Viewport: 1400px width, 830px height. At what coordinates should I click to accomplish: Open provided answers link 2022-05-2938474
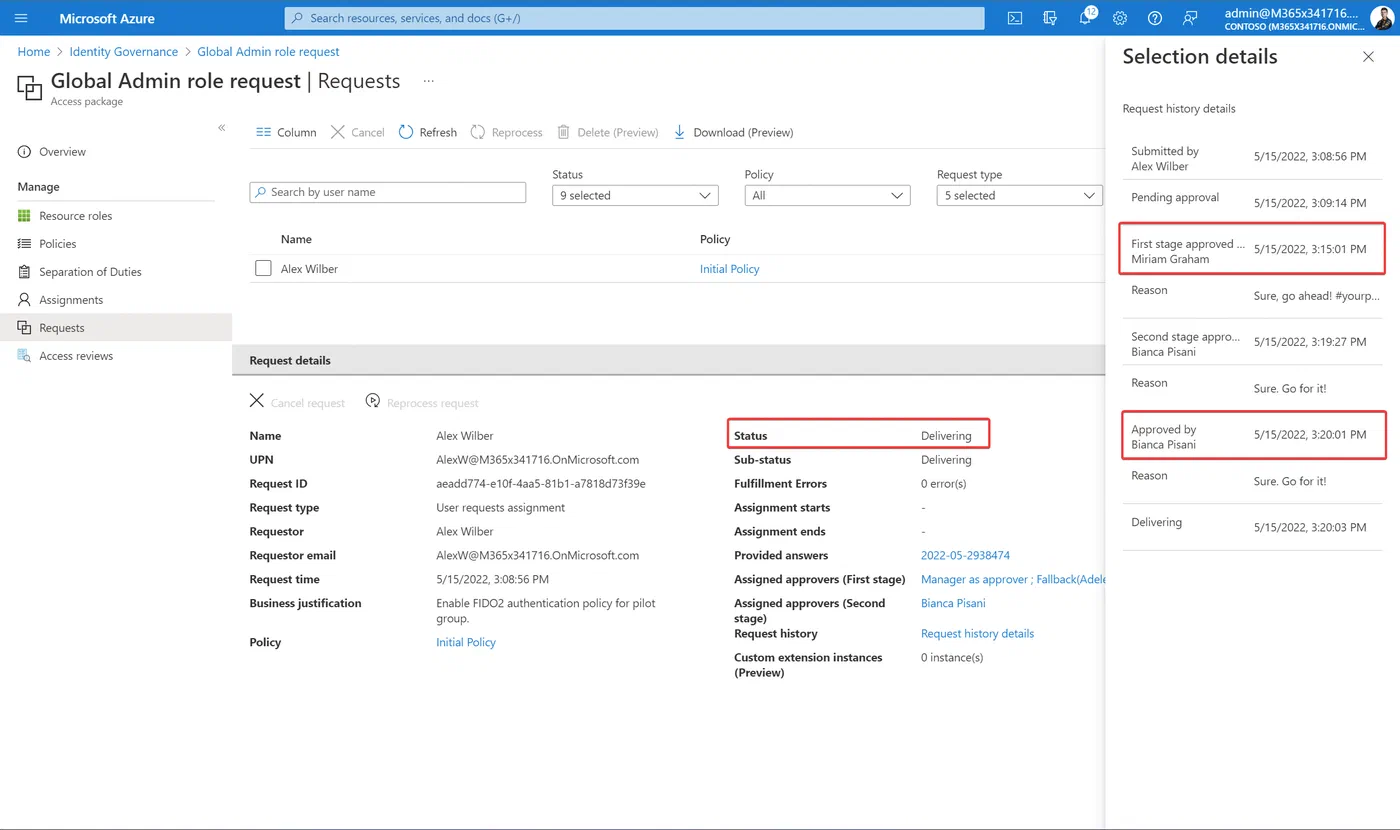coord(965,555)
